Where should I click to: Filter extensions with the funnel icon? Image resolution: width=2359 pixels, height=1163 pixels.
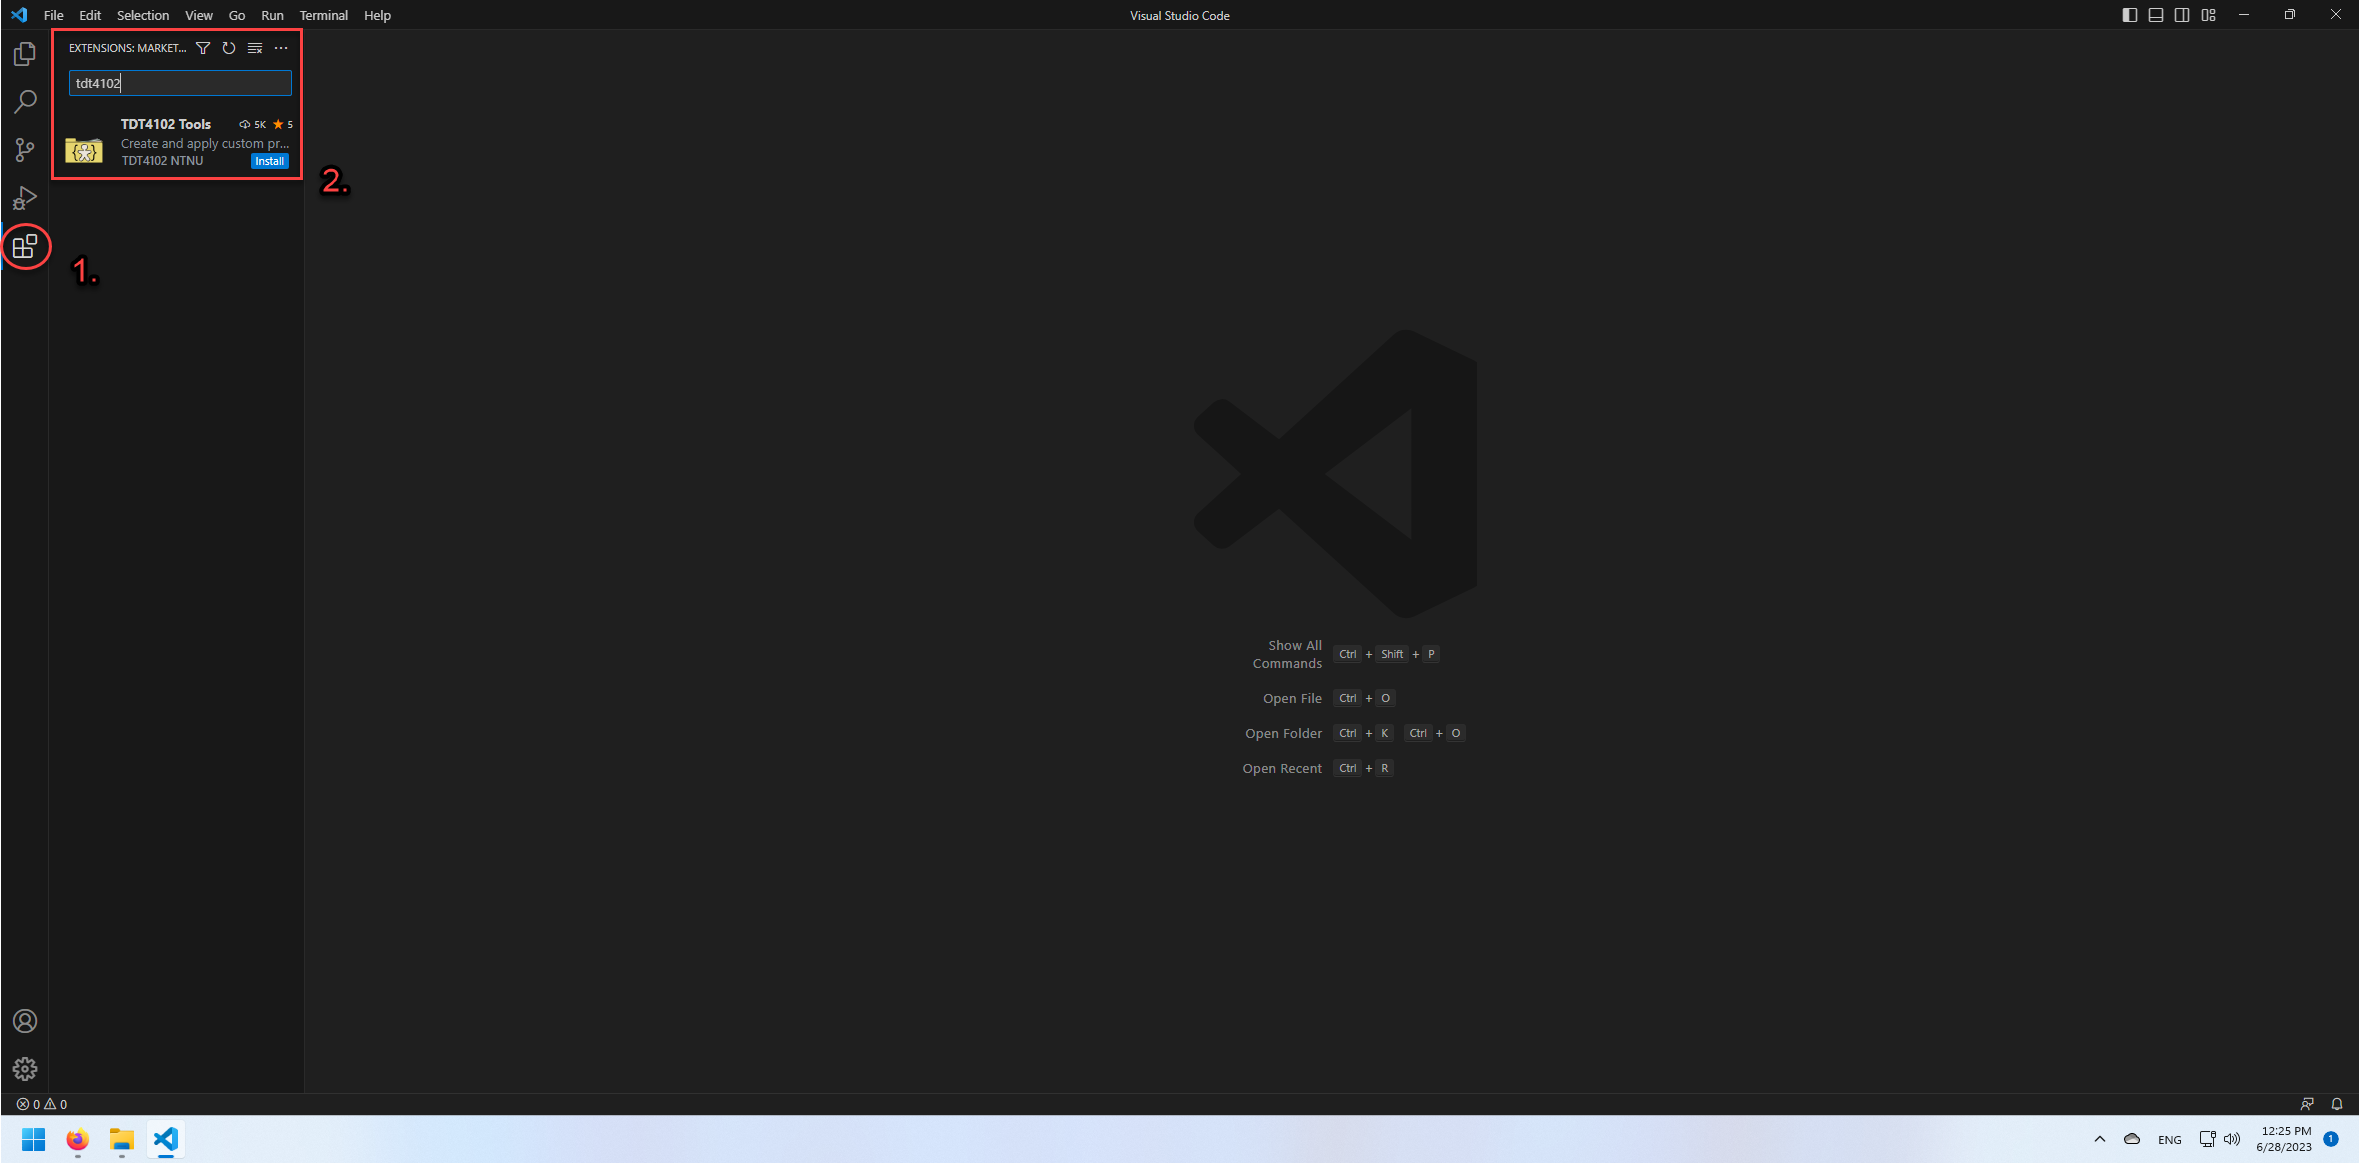tap(203, 48)
